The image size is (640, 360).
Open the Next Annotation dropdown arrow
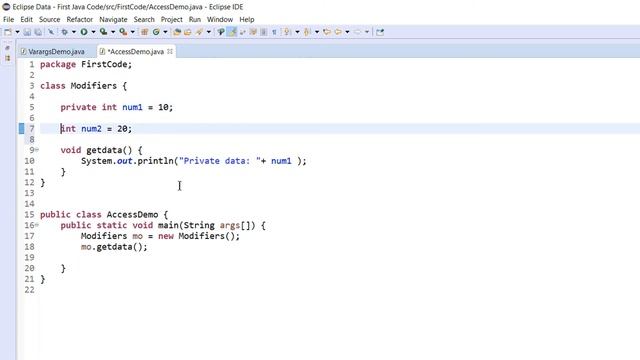click(297, 32)
